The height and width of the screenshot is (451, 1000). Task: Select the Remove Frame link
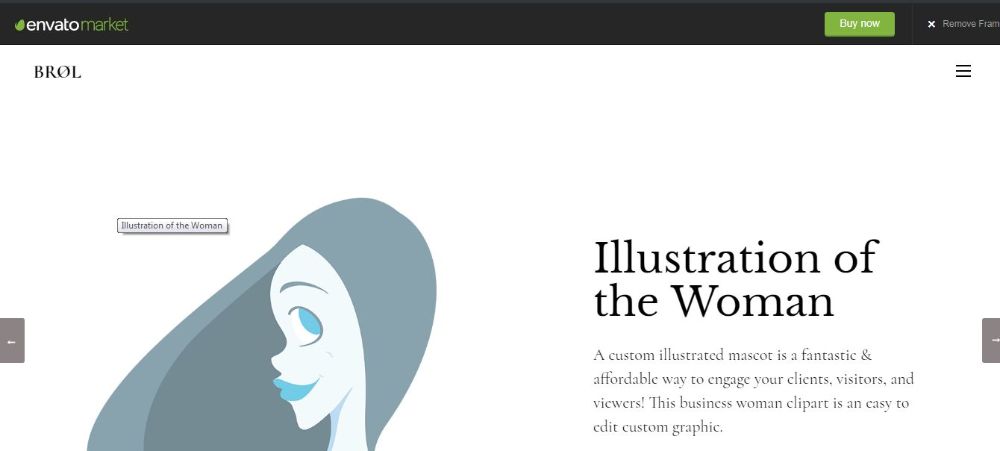tap(971, 24)
